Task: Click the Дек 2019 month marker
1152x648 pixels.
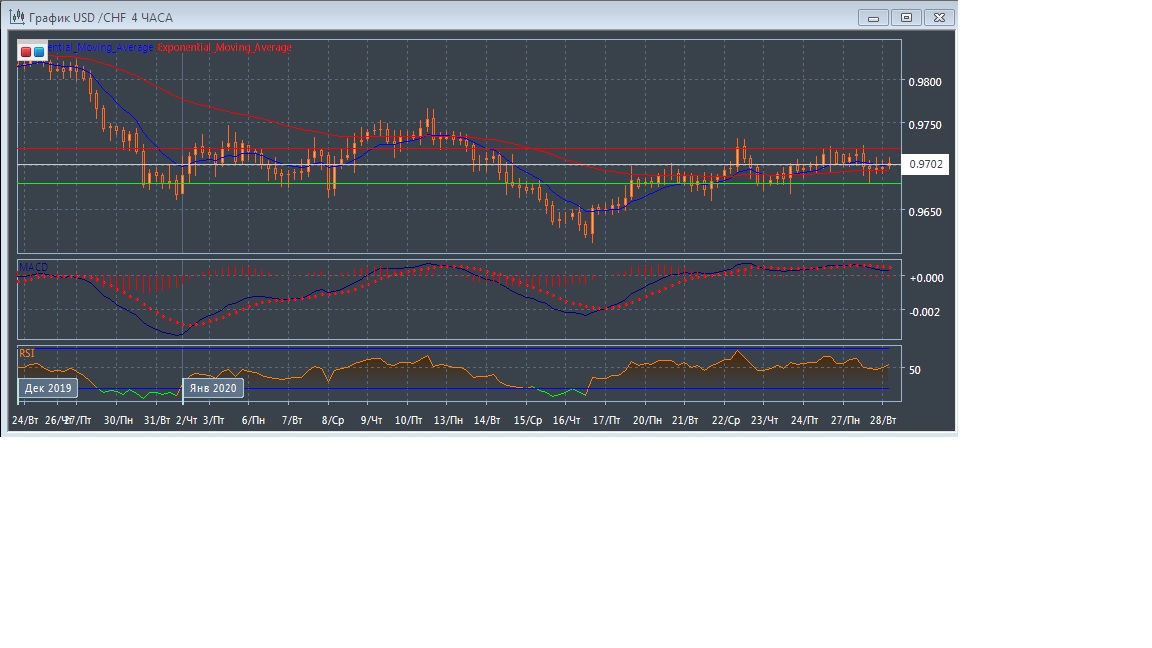Action: pyautogui.click(x=48, y=388)
